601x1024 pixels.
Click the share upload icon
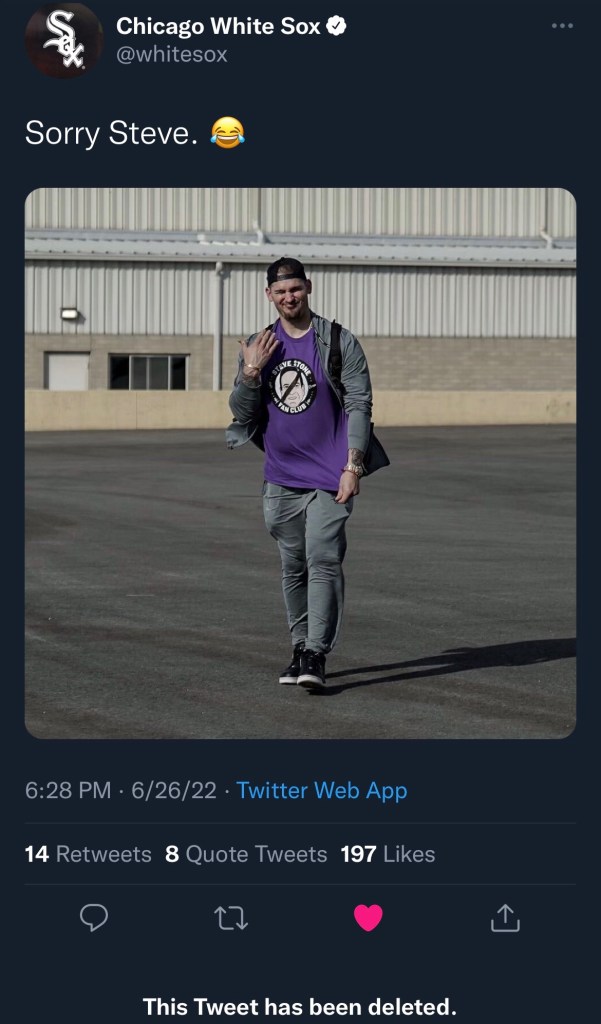click(506, 917)
